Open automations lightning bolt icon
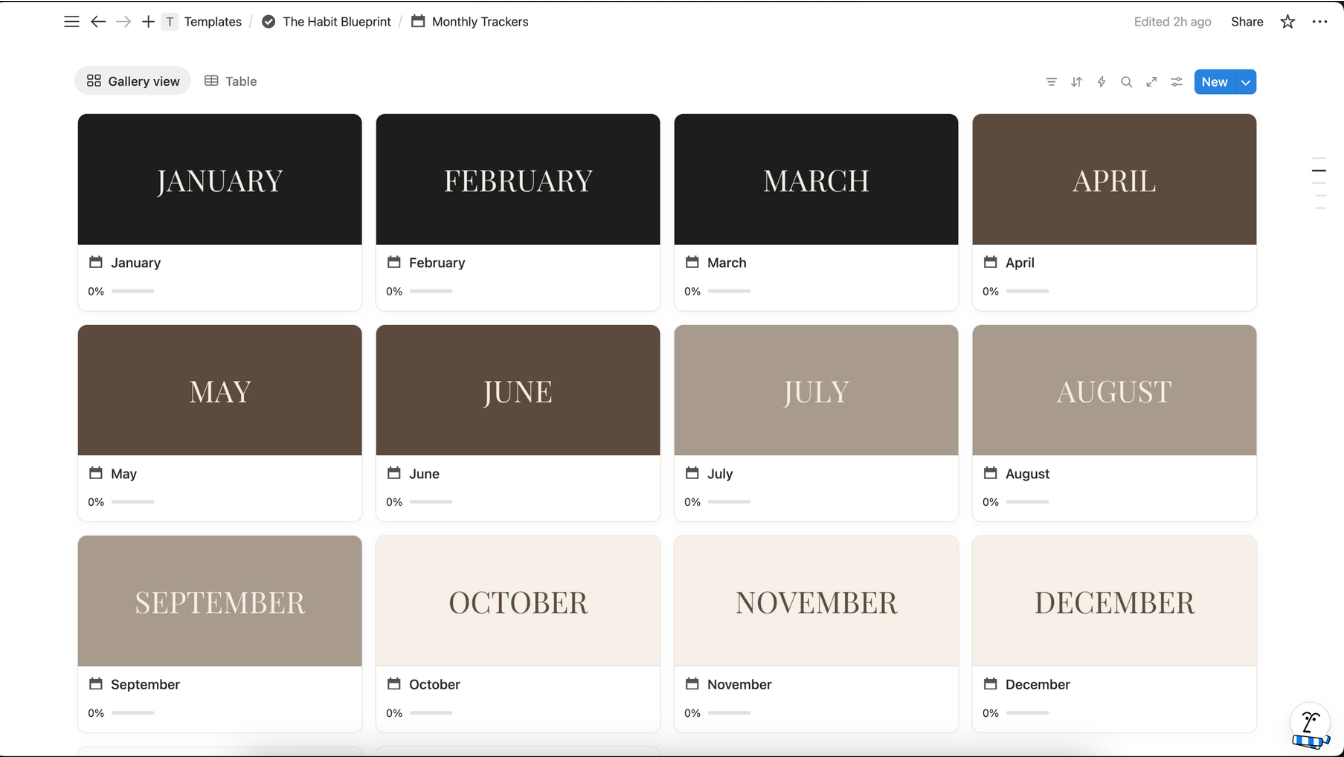Screen dimensions: 1344x757 pyautogui.click(x=1101, y=82)
